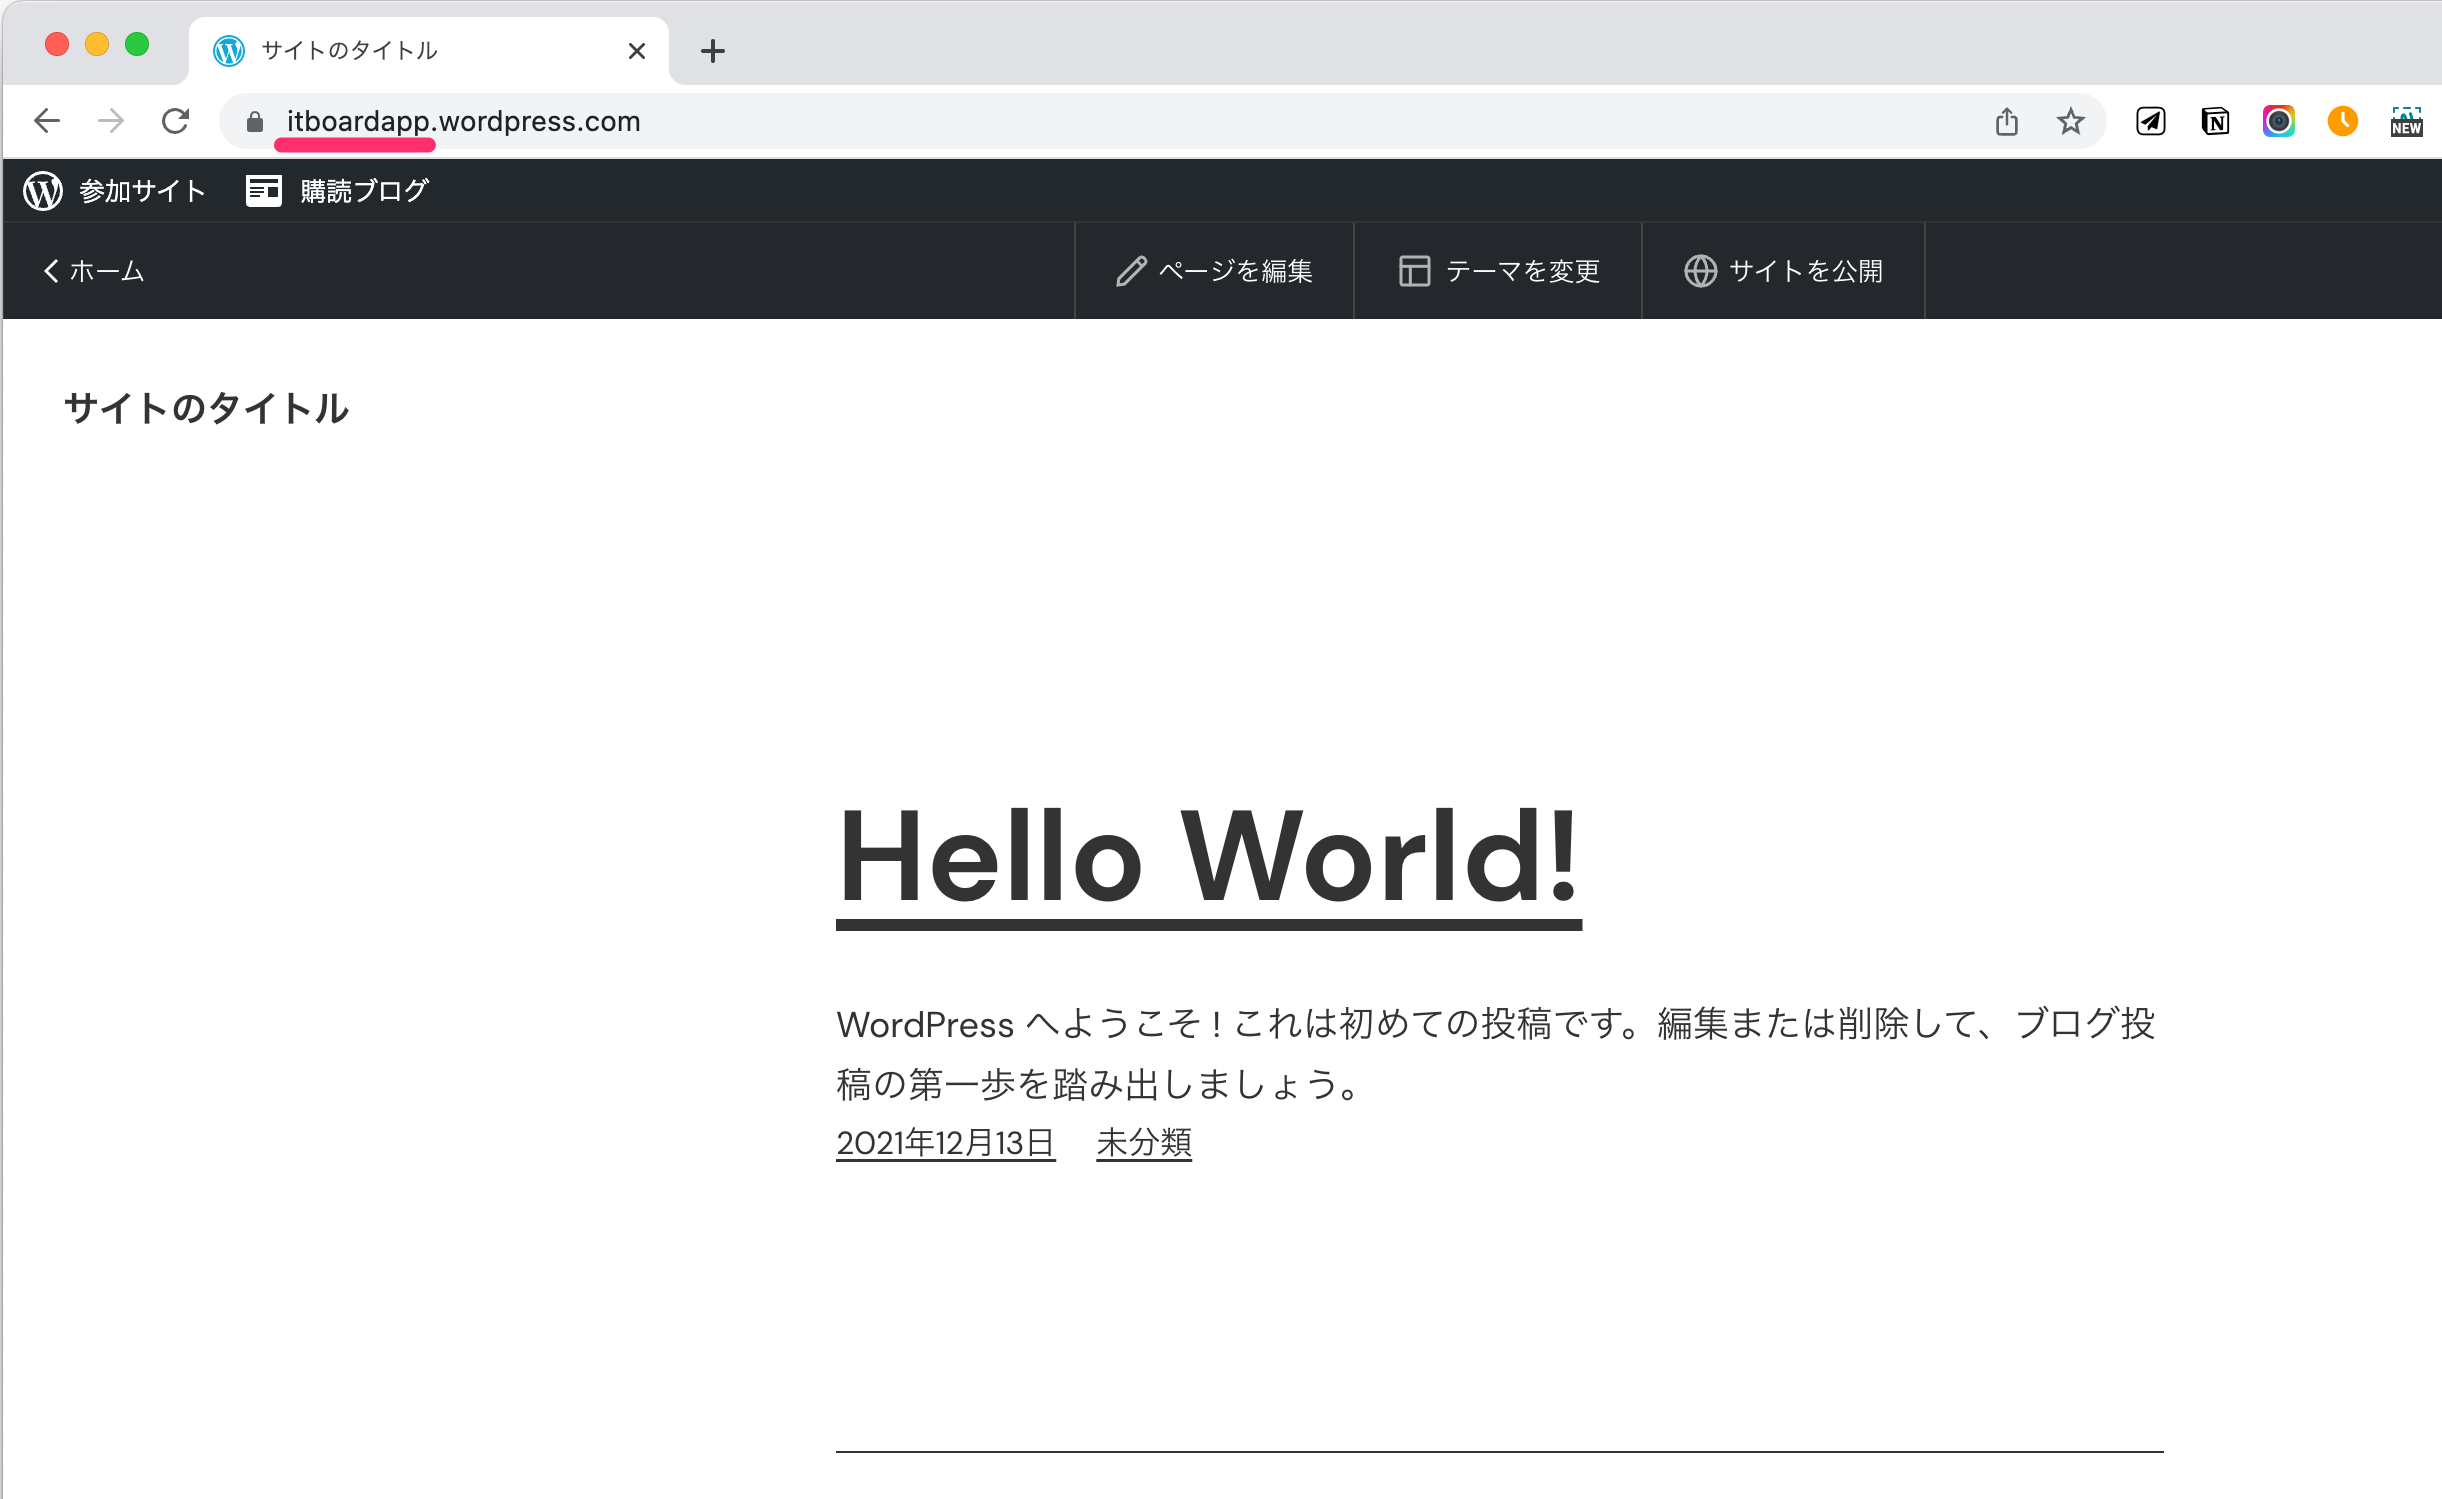Image resolution: width=2442 pixels, height=1499 pixels.
Task: Choose テーマを変更 option
Action: (1498, 271)
